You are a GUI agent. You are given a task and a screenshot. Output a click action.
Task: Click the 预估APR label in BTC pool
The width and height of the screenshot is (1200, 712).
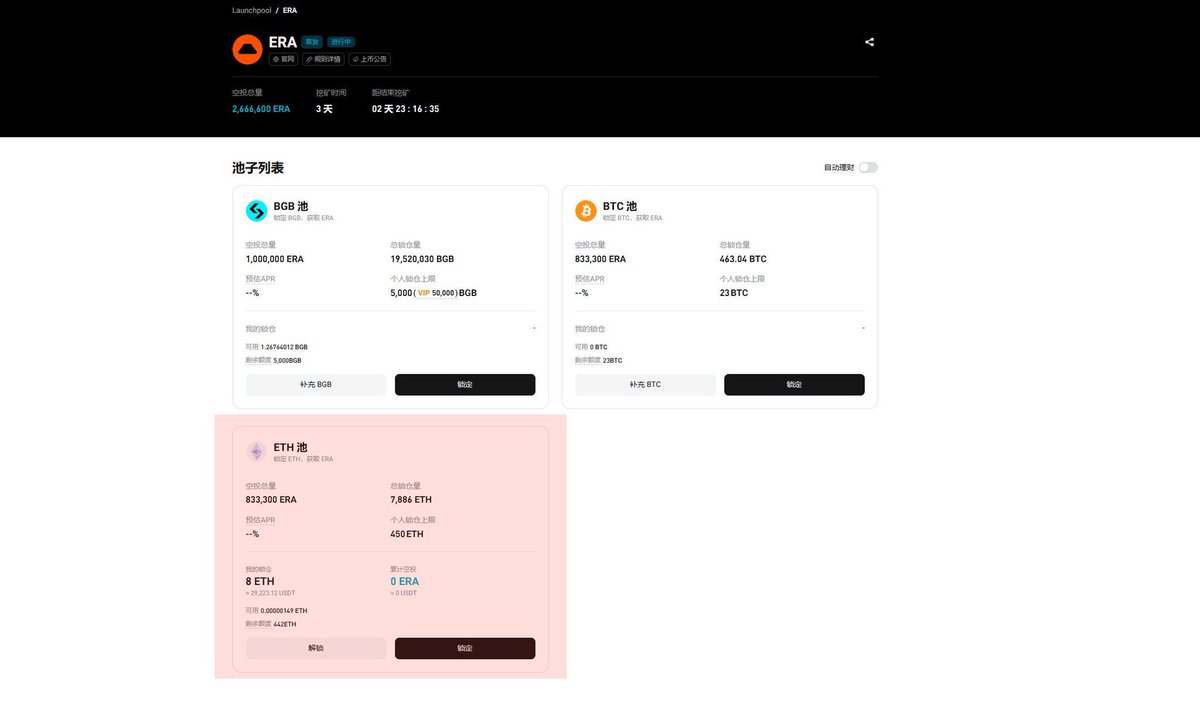[590, 279]
